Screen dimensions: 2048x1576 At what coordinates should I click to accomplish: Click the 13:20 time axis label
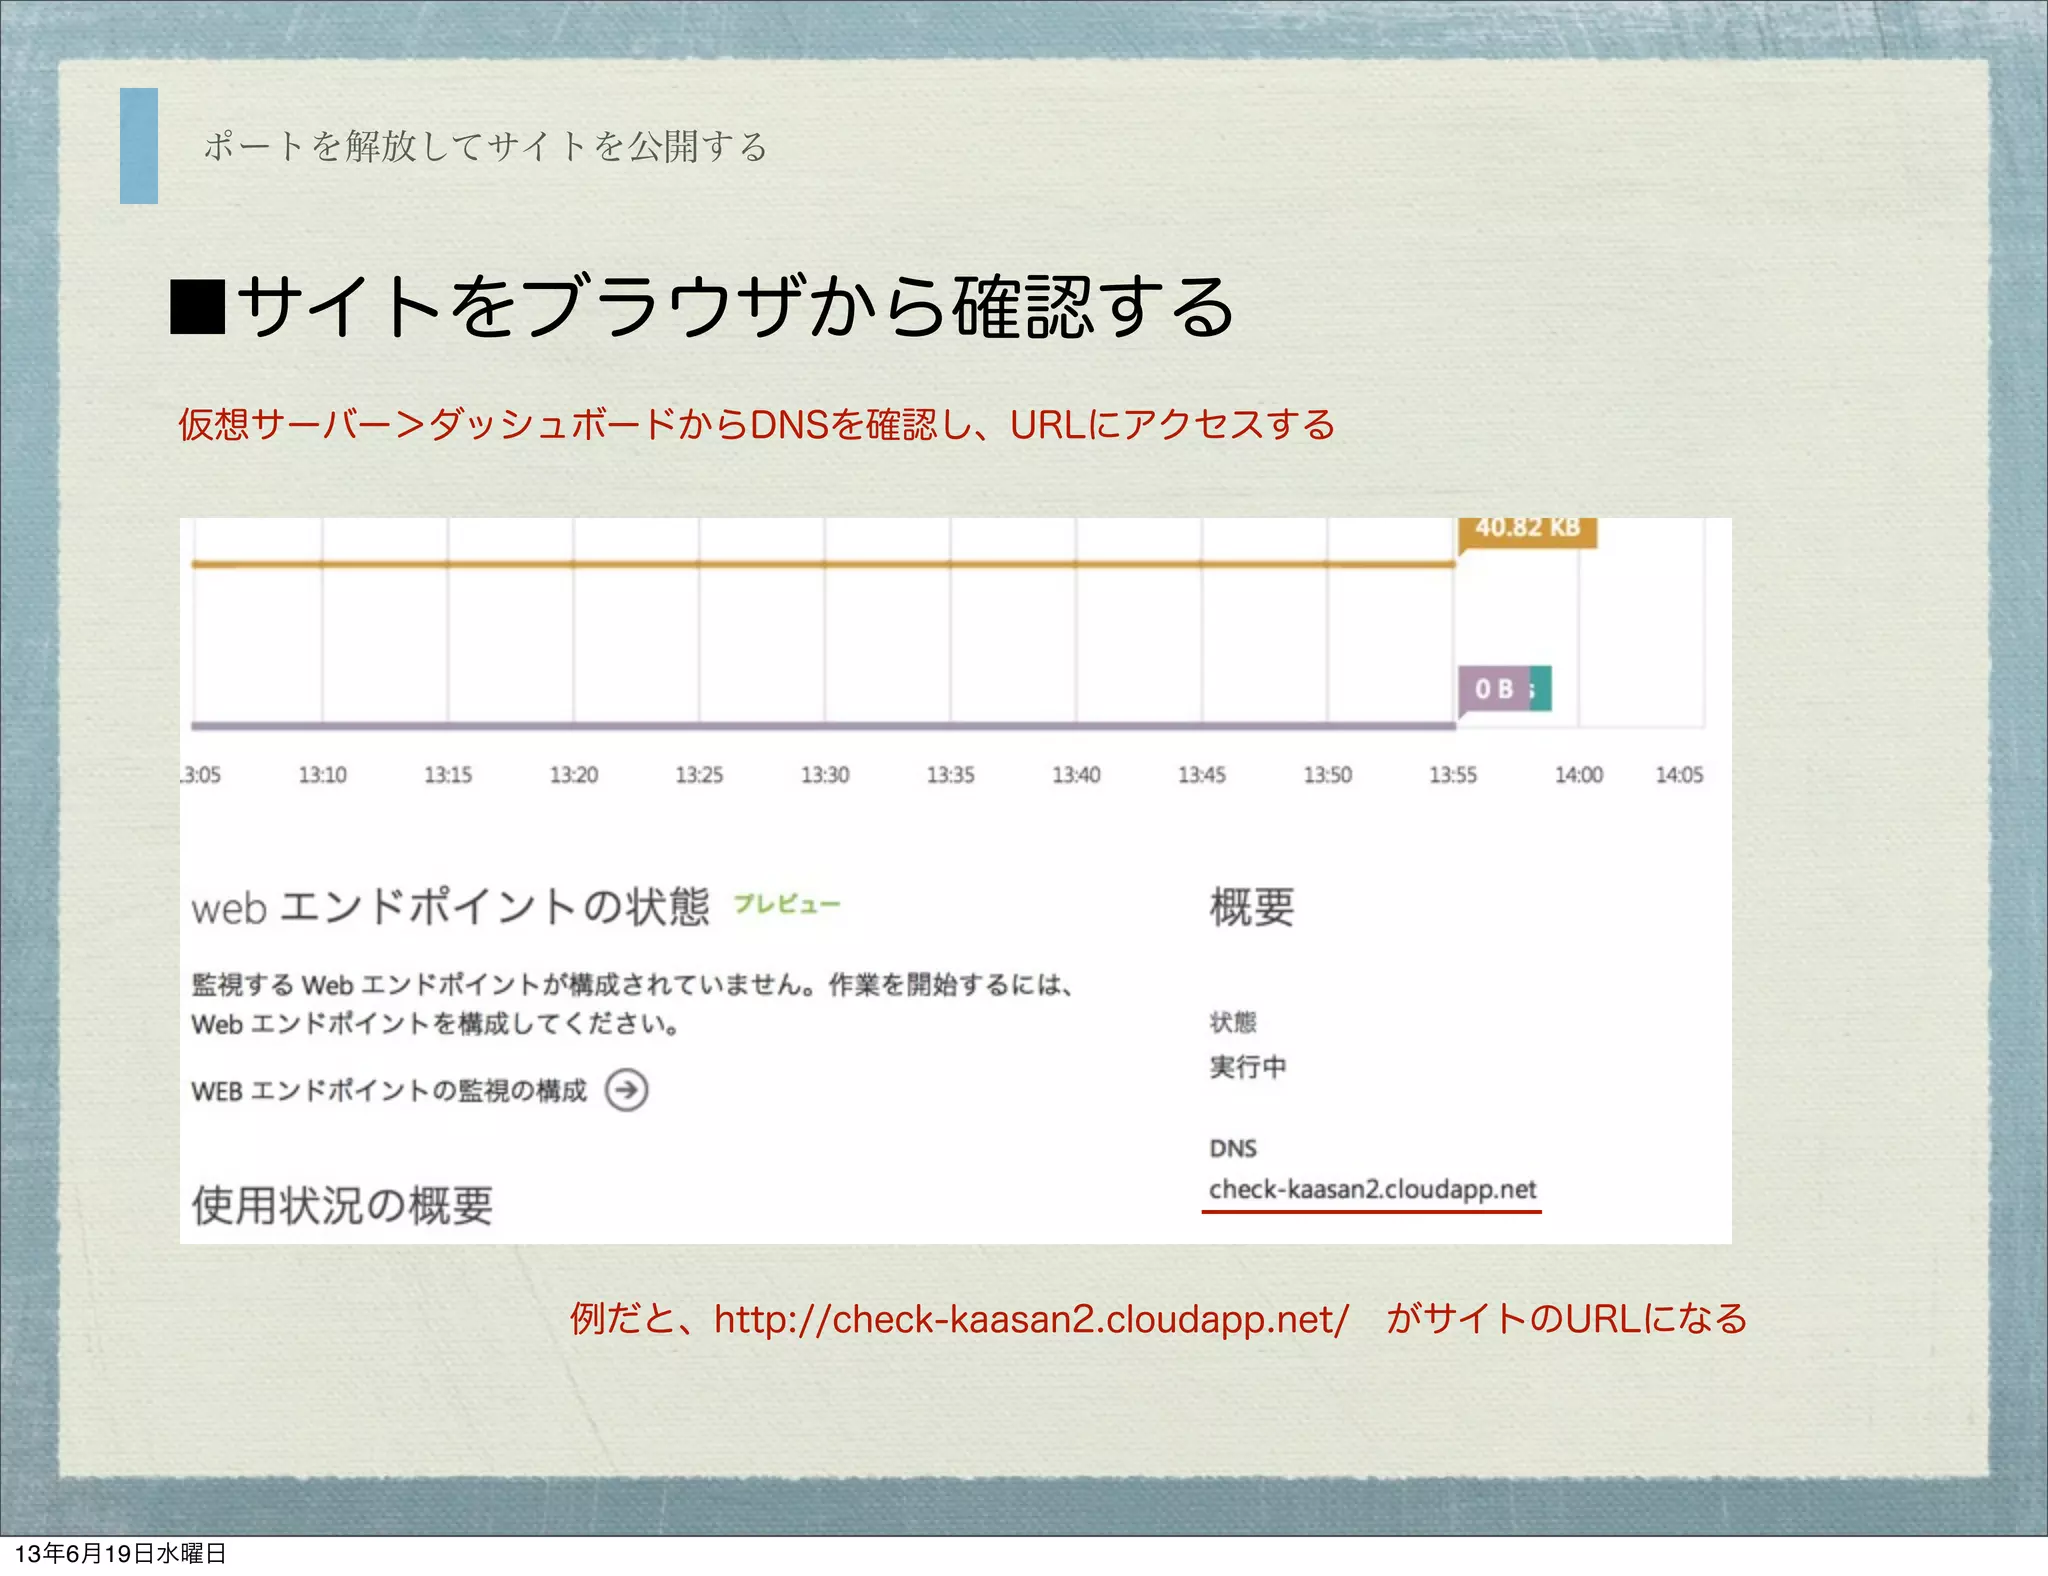pos(574,775)
